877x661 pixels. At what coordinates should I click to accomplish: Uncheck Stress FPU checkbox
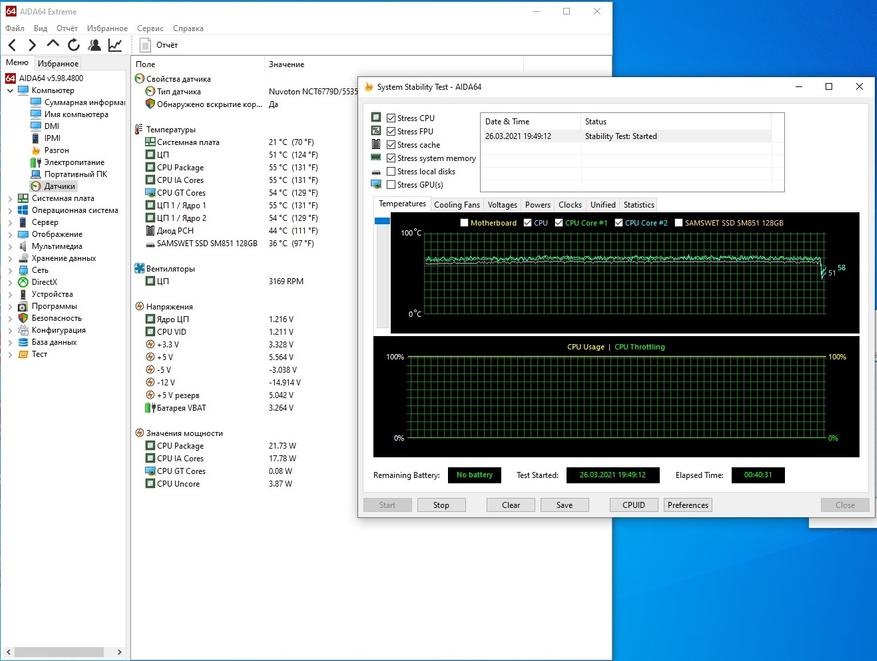click(x=391, y=131)
